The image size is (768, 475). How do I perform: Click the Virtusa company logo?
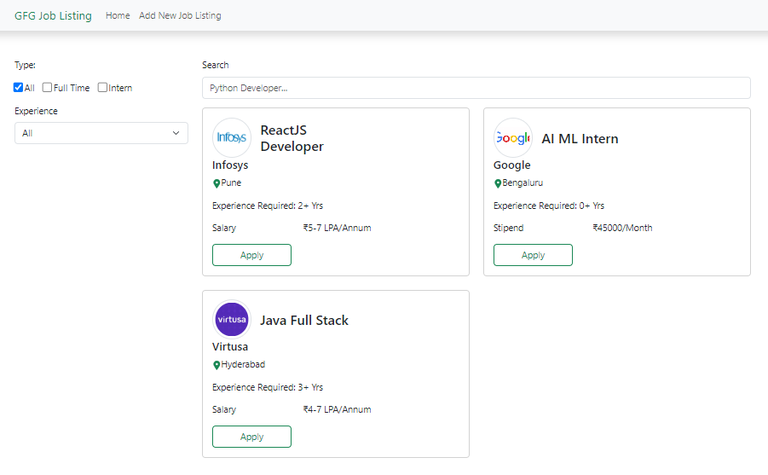tap(232, 320)
